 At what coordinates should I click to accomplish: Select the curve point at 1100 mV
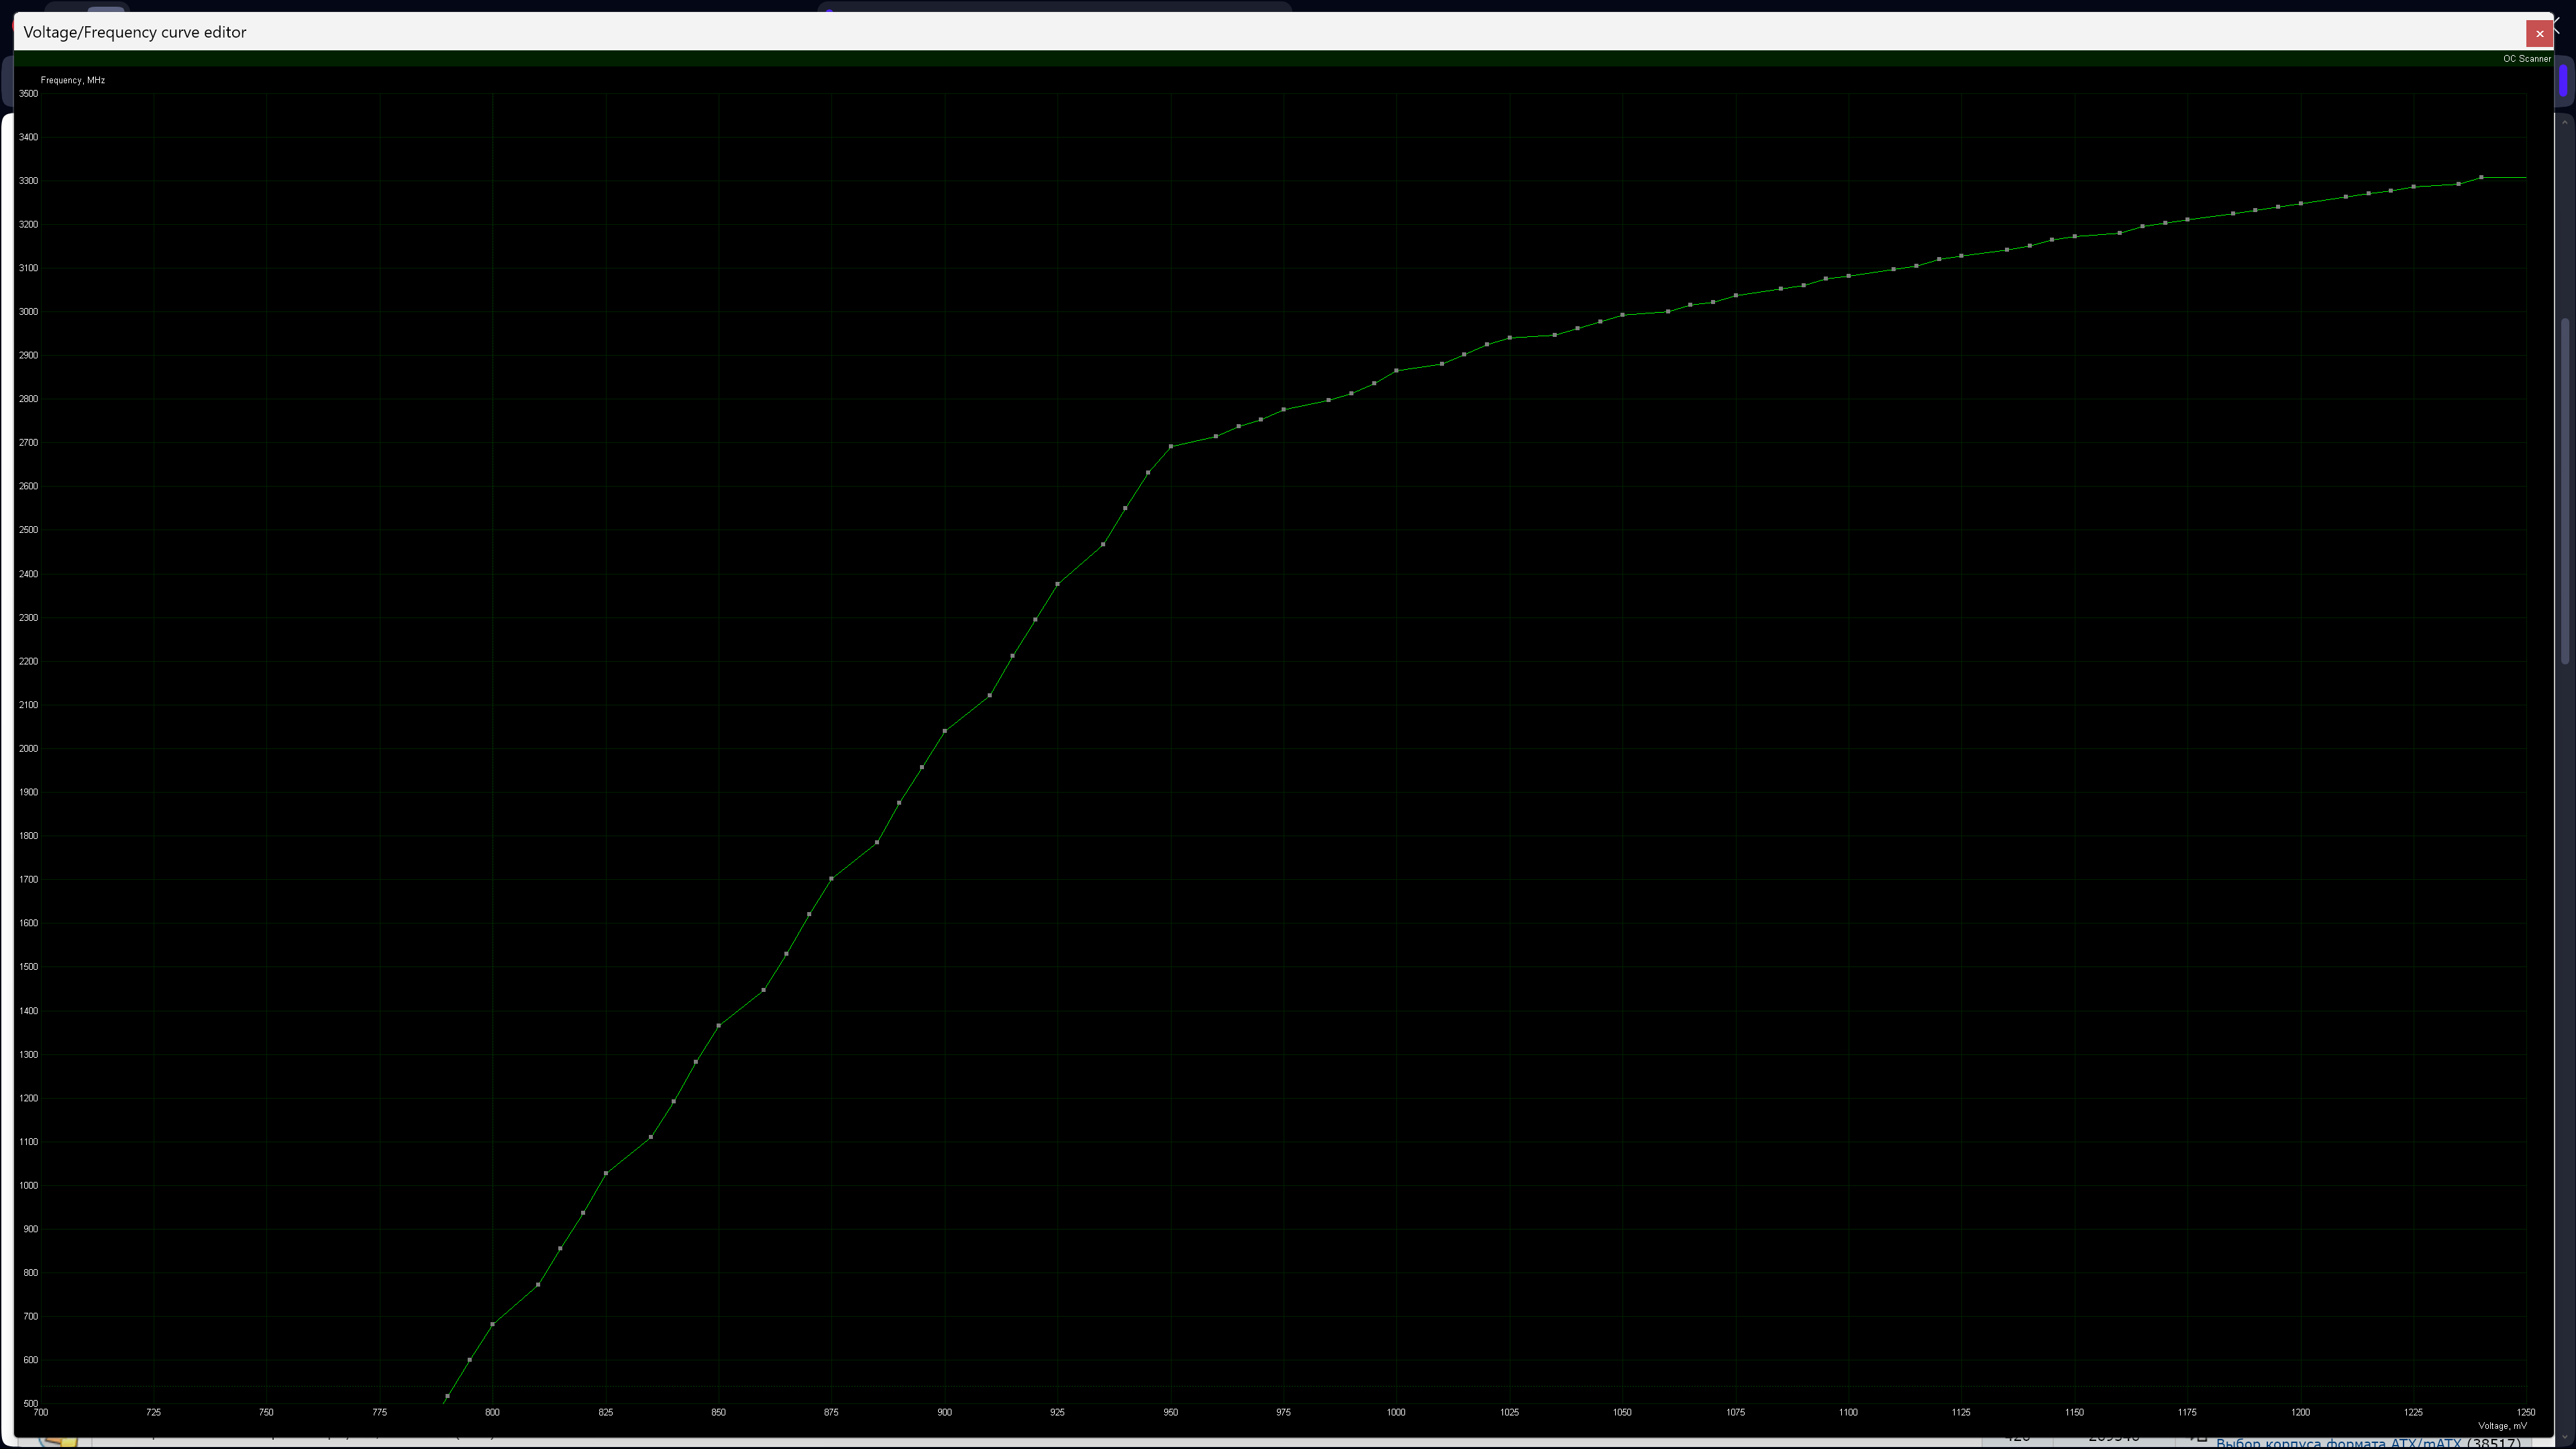(x=1848, y=276)
